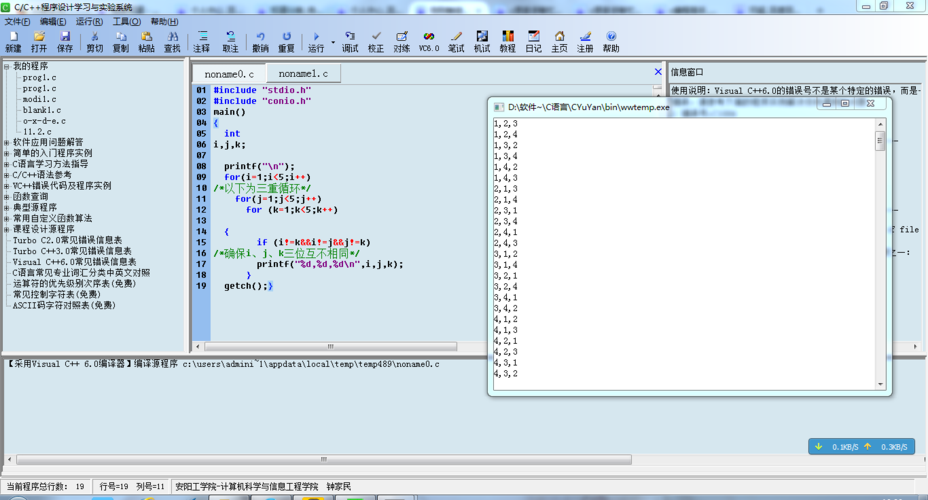Open the 文件(F) menu

coord(17,21)
